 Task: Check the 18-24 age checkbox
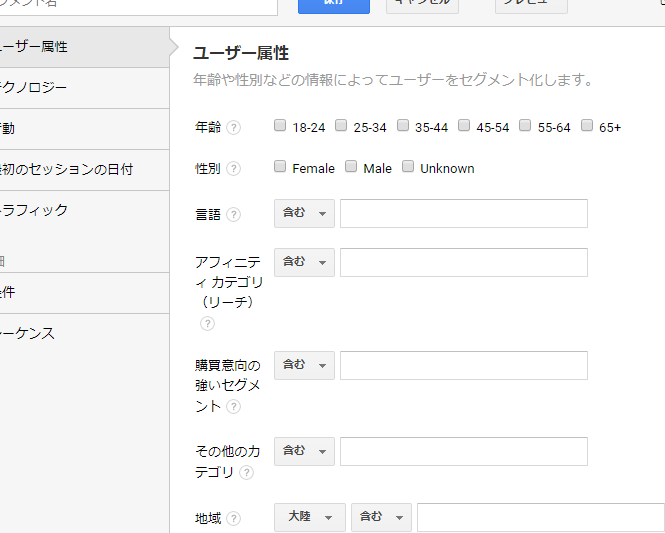(x=280, y=125)
